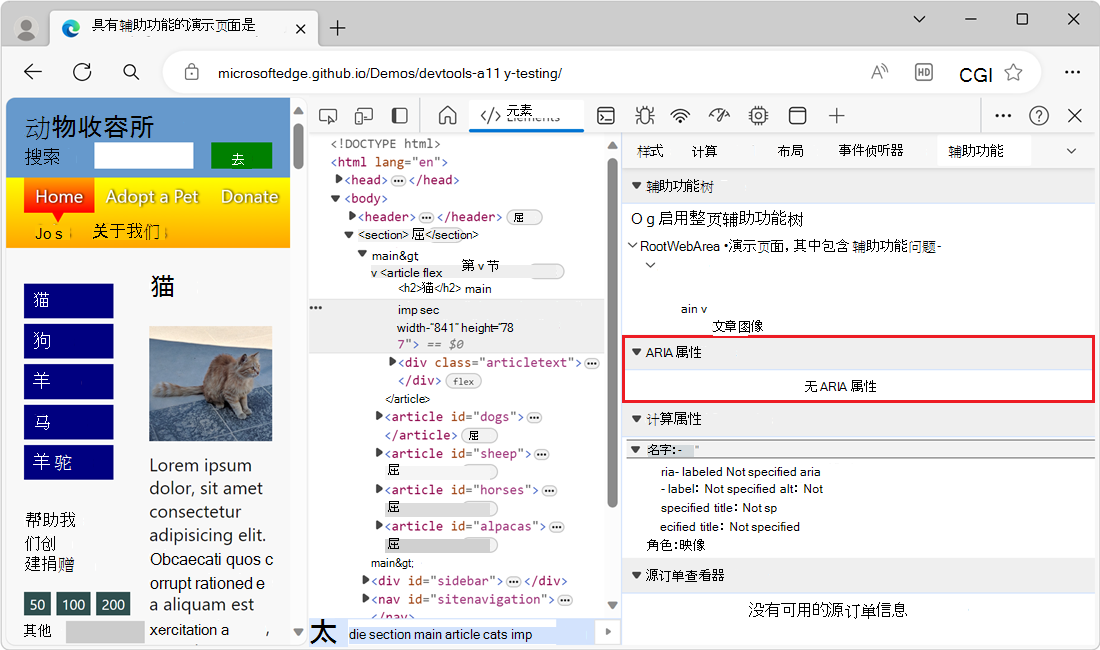Click the green 去 search button

pyautogui.click(x=241, y=156)
